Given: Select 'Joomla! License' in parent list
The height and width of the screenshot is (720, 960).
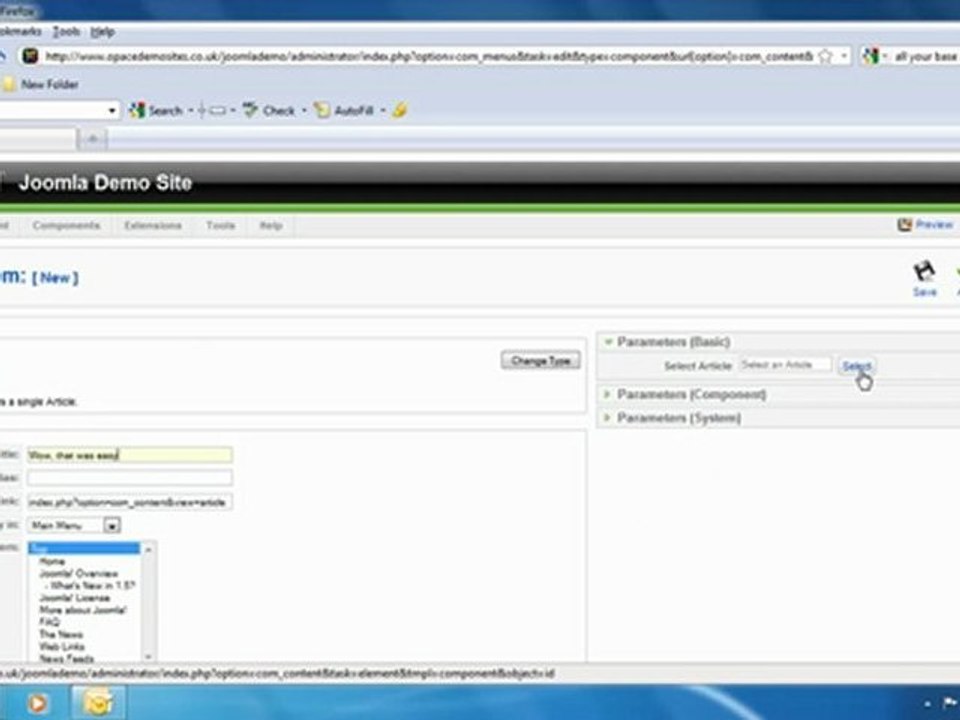Looking at the screenshot, I should pos(75,598).
